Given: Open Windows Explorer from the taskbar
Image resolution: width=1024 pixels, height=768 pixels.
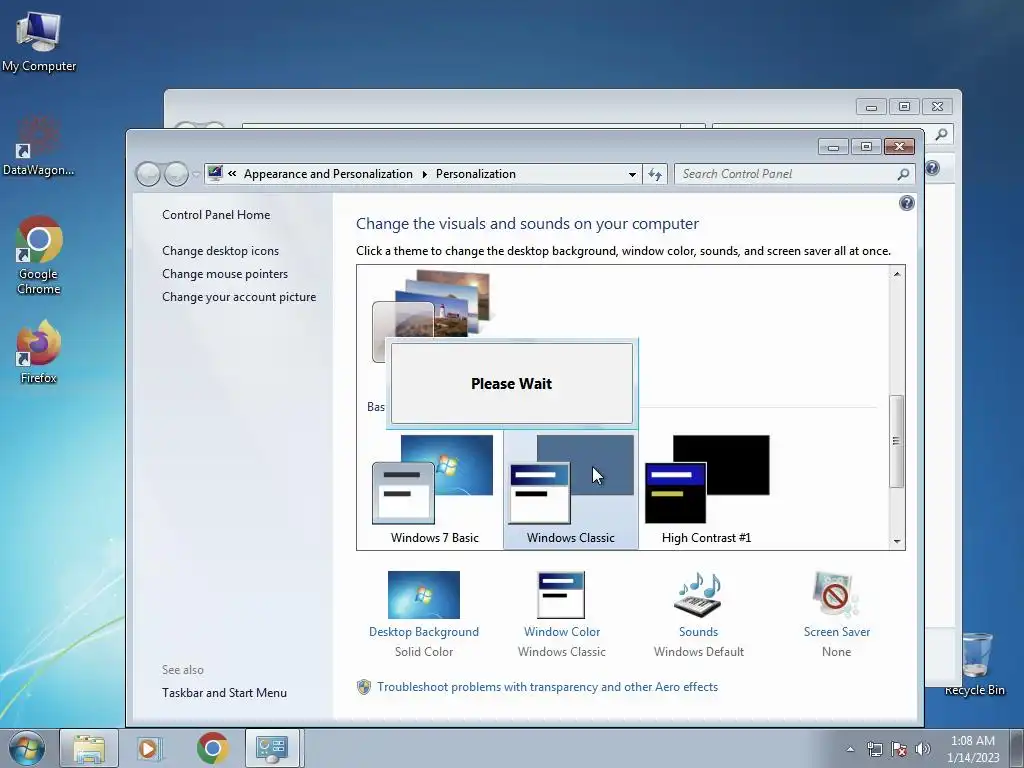Looking at the screenshot, I should [89, 748].
